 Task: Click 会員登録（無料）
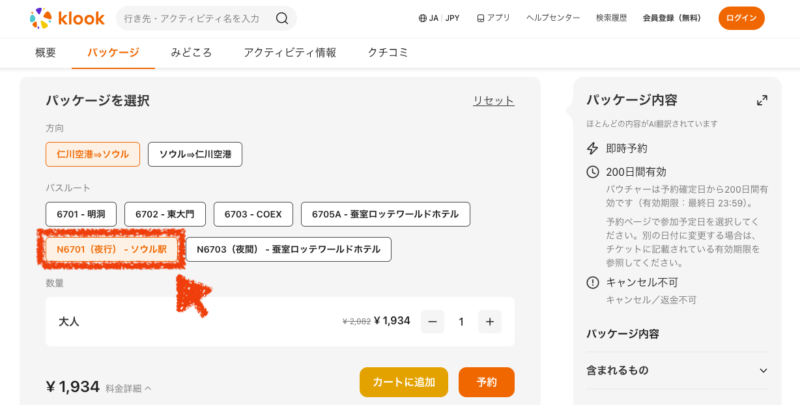coord(671,18)
